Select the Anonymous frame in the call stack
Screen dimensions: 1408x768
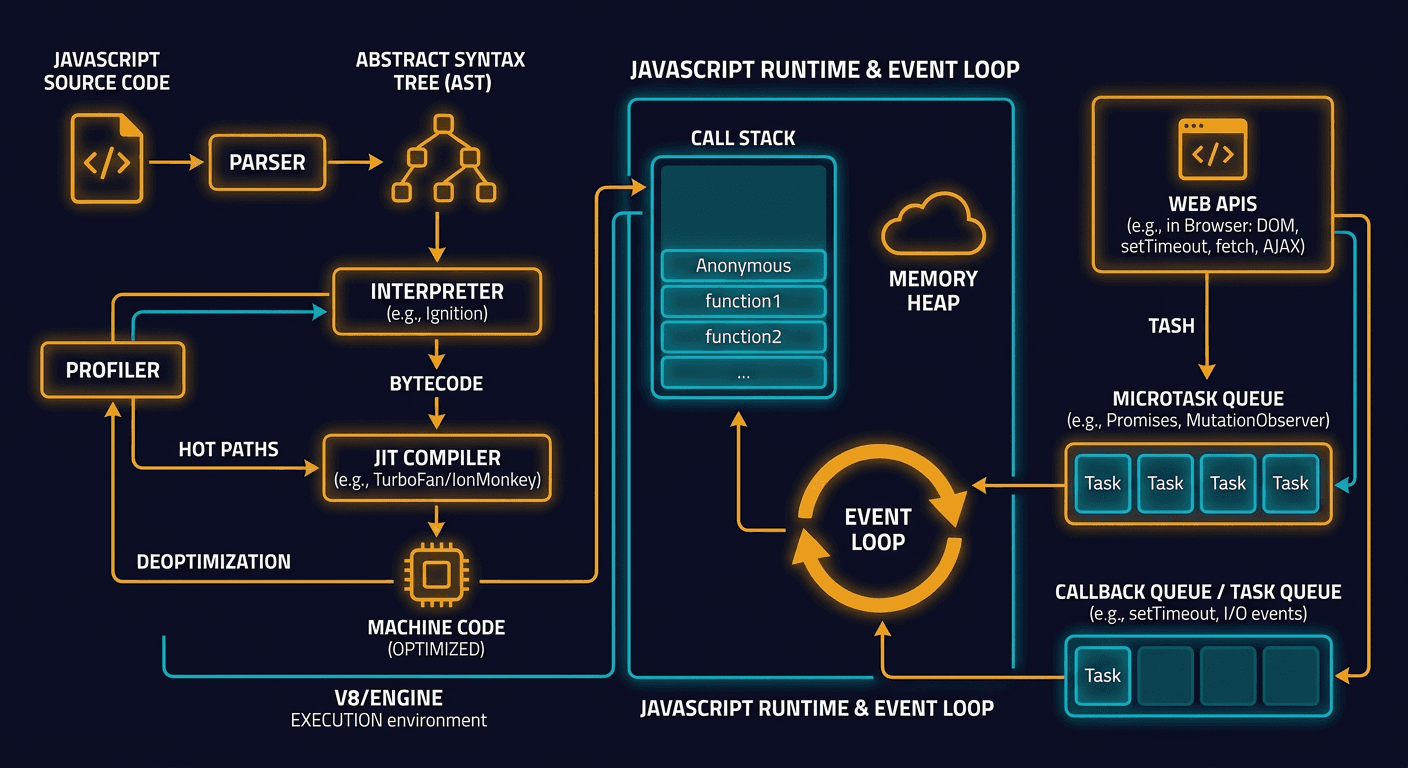pos(742,265)
